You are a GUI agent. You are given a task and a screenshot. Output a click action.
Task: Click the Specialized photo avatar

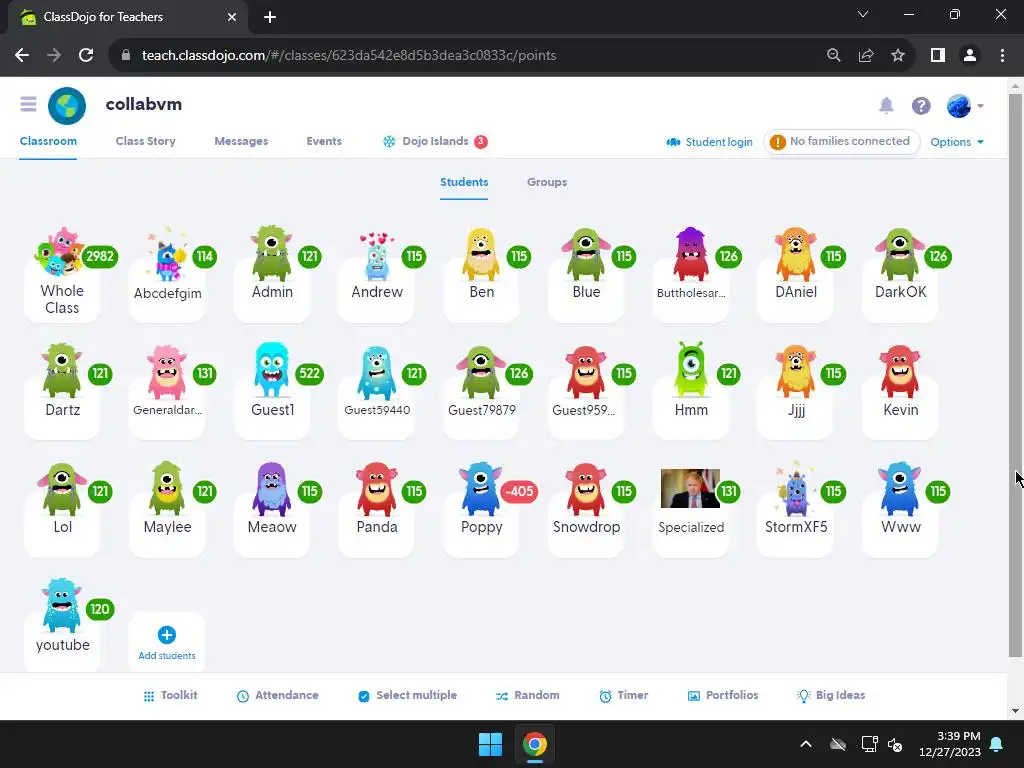tap(690, 488)
